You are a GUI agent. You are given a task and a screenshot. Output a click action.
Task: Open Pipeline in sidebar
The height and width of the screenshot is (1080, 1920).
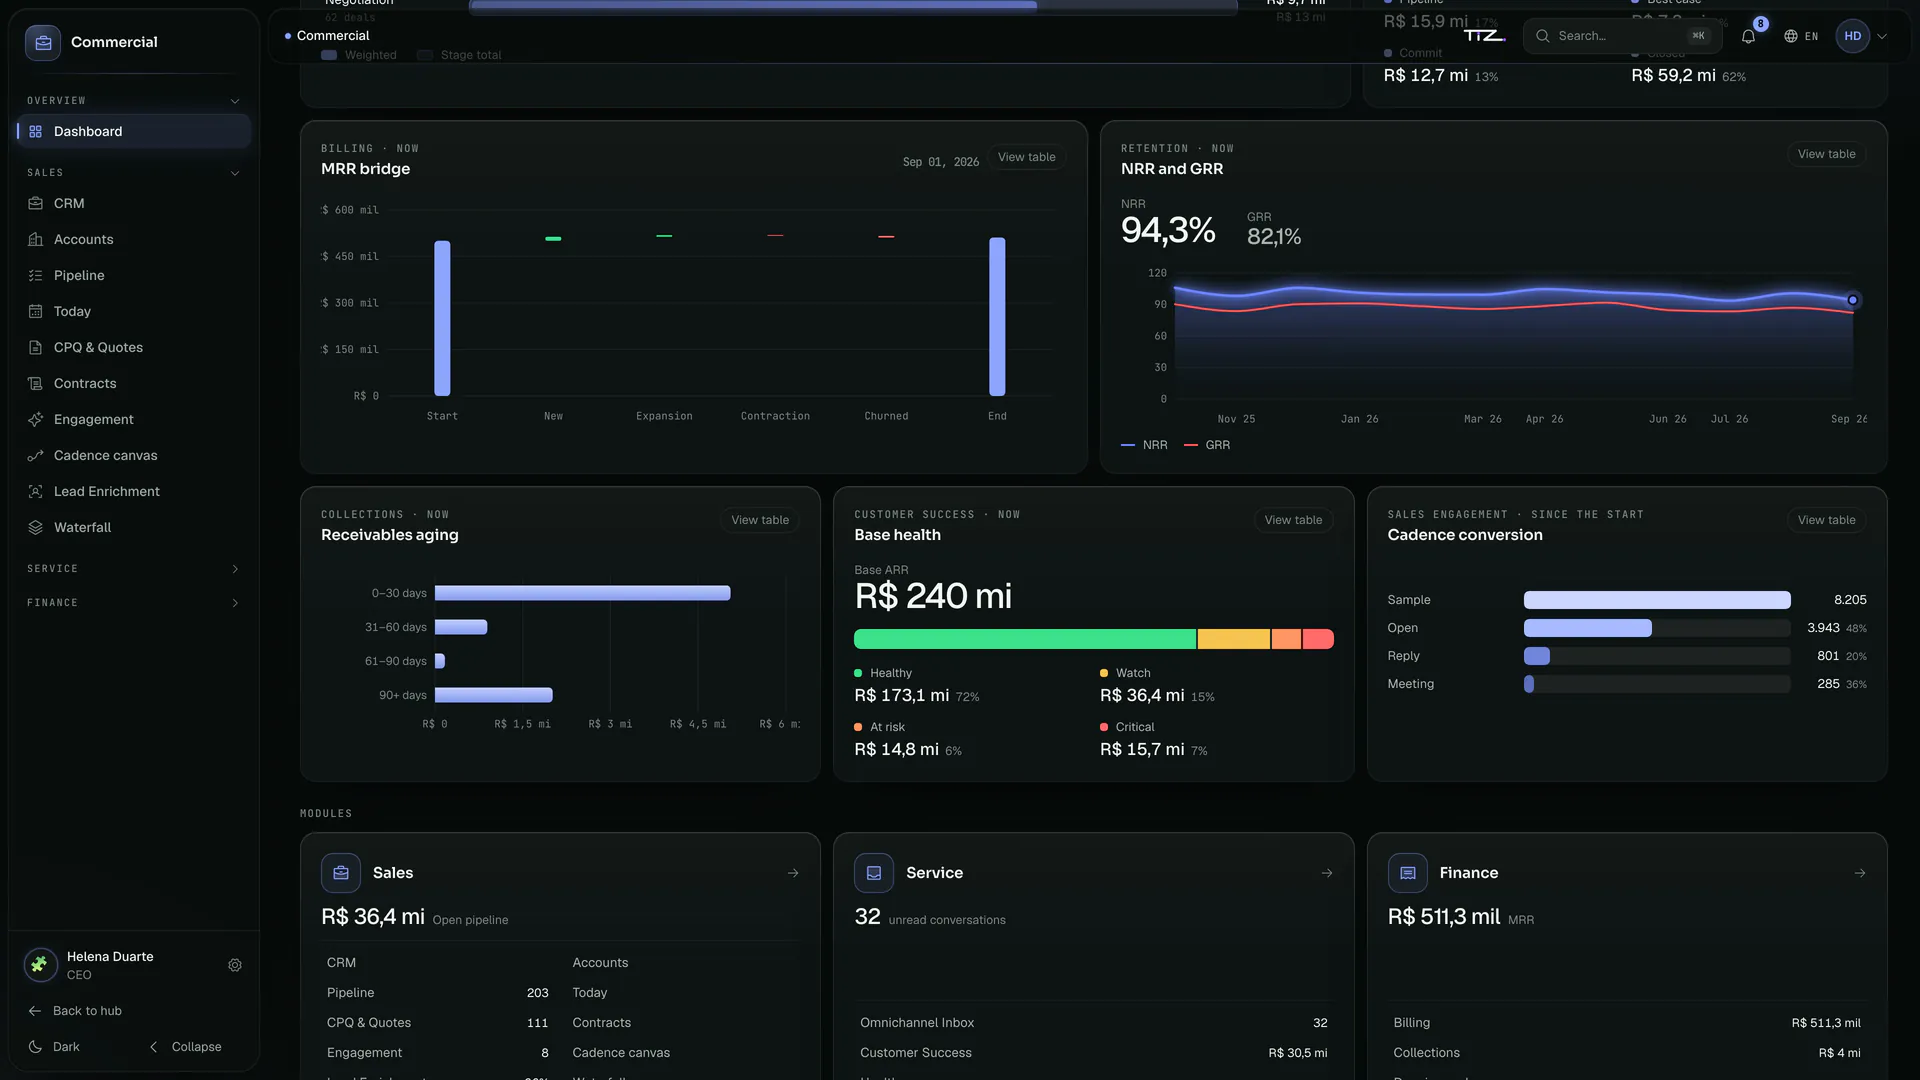pyautogui.click(x=134, y=275)
